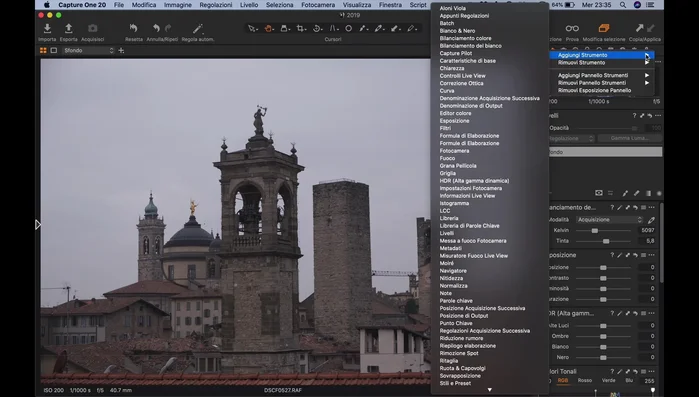Select Bianco & Nero from tool list
The height and width of the screenshot is (397, 699).
point(457,31)
